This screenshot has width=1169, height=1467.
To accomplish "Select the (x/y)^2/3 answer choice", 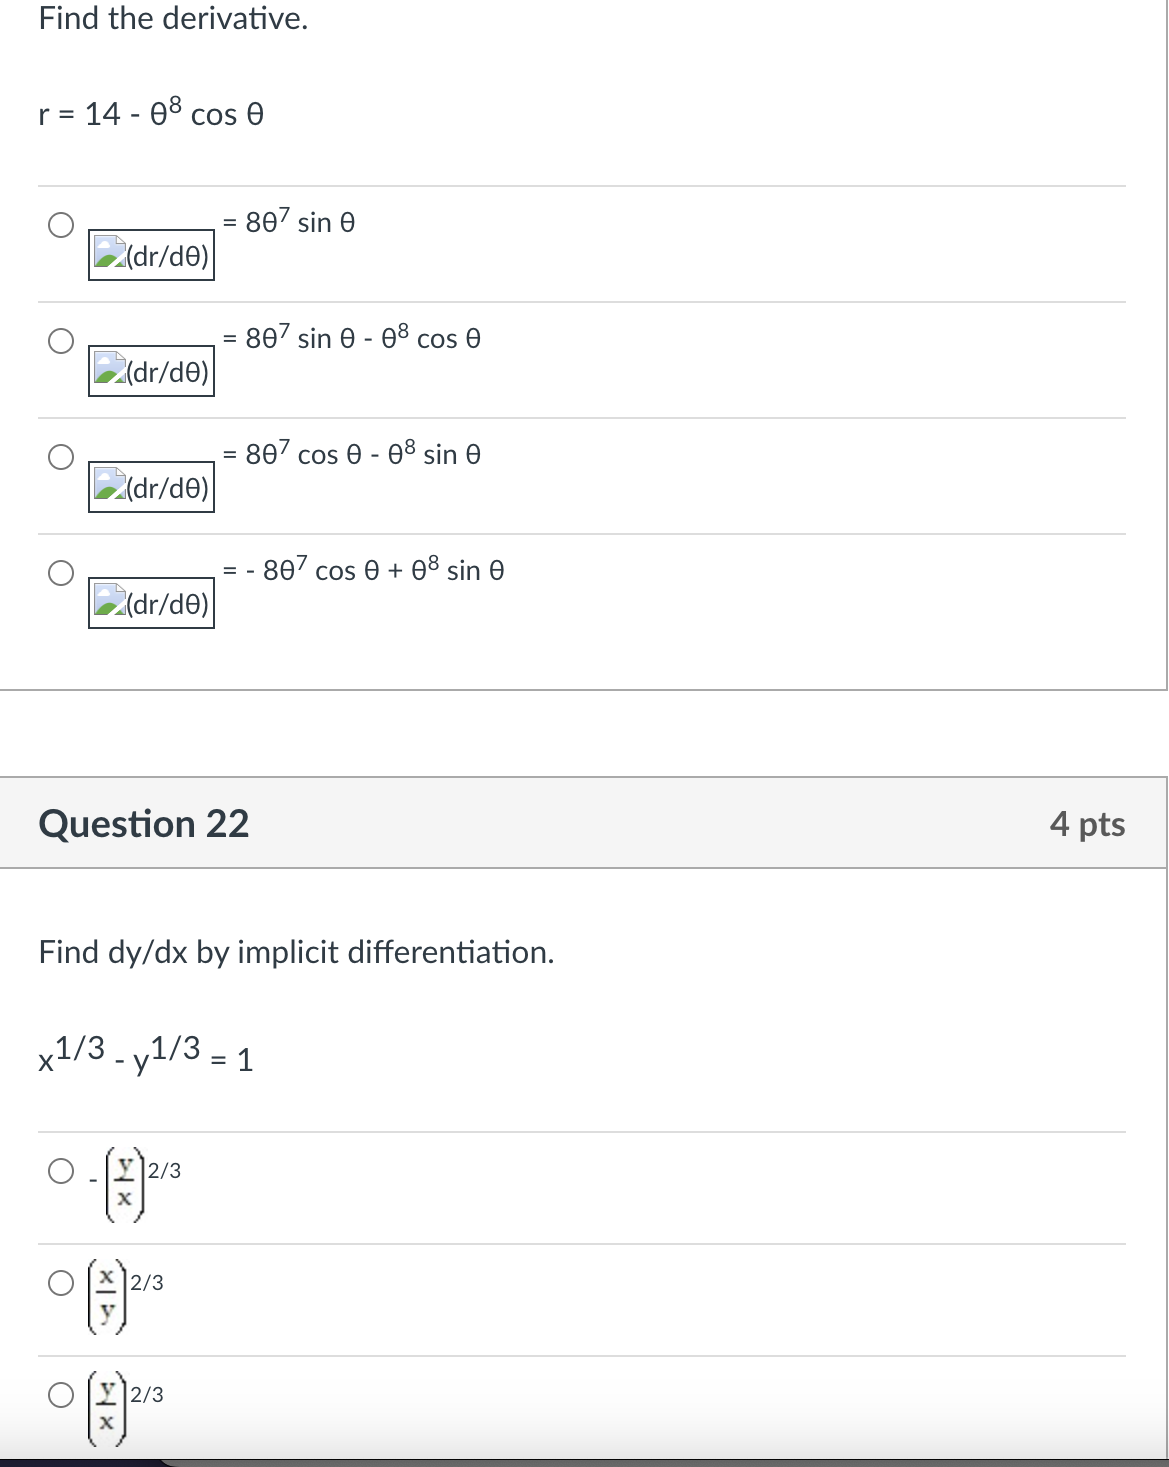I will point(60,1283).
